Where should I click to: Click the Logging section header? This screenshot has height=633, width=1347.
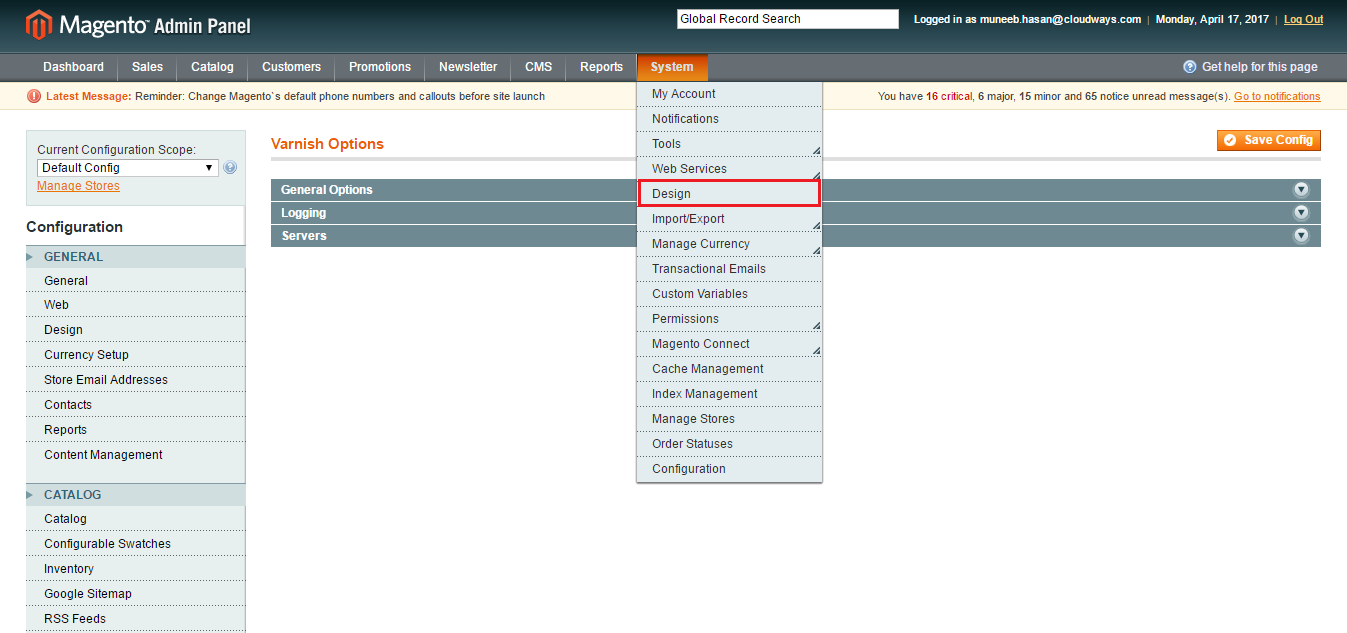tap(795, 213)
